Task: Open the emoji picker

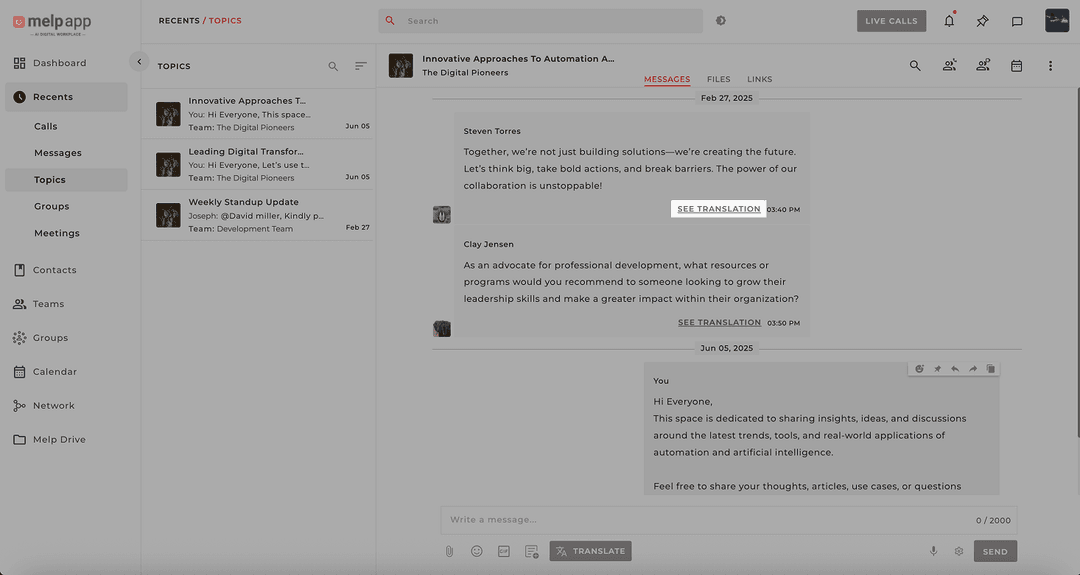Action: (477, 551)
